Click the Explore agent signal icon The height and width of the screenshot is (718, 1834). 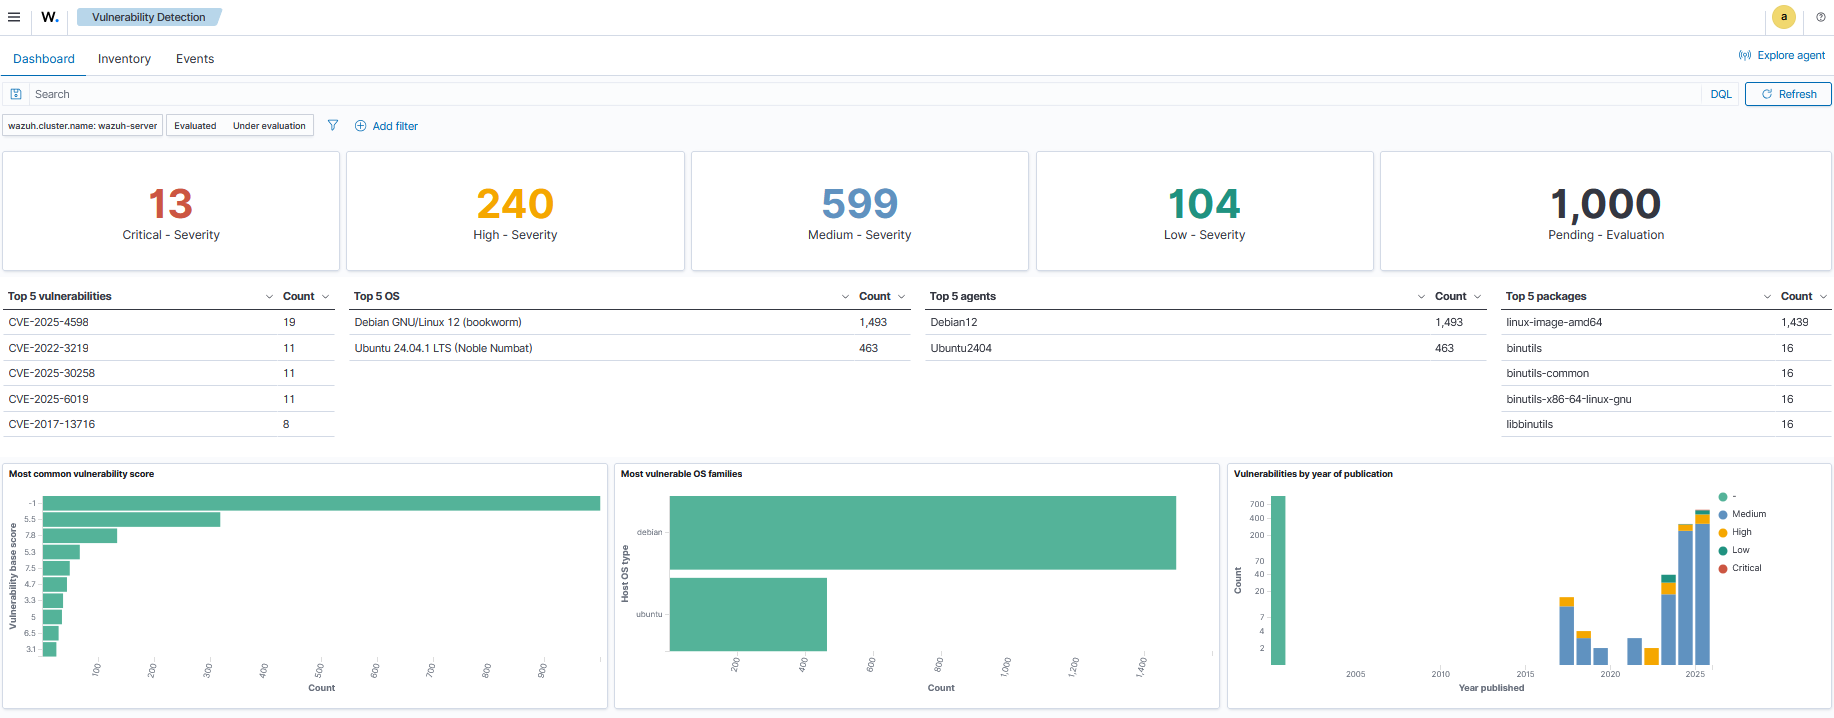(x=1744, y=56)
